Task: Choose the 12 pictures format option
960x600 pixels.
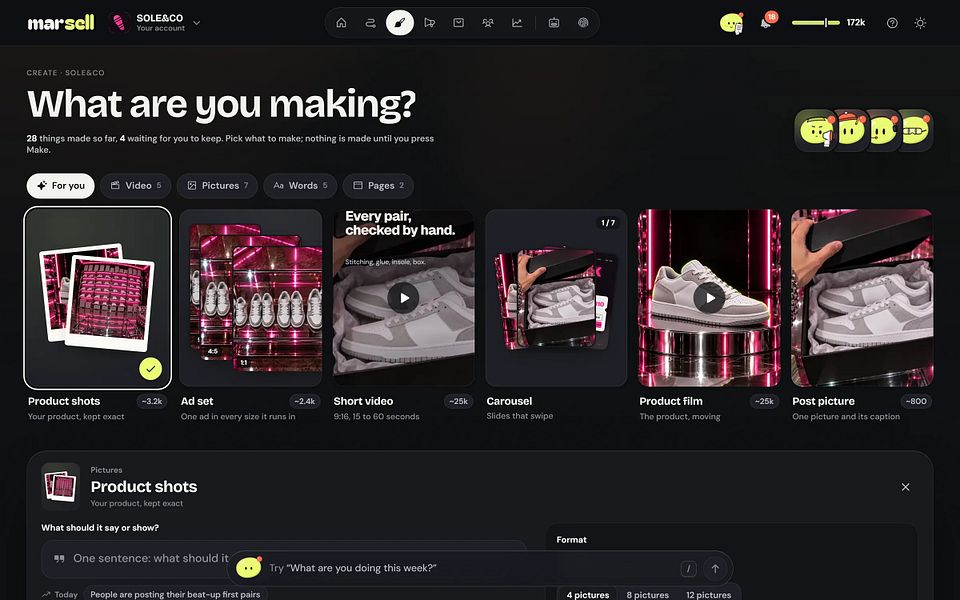Action: pyautogui.click(x=708, y=594)
